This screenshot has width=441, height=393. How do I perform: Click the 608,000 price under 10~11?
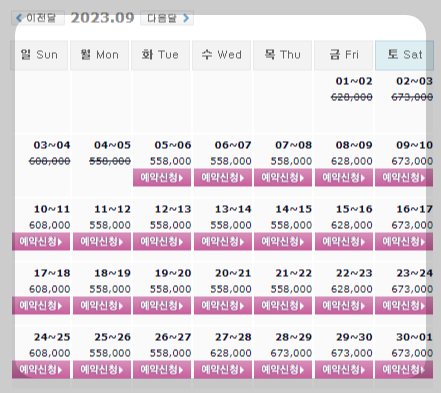[49, 225]
